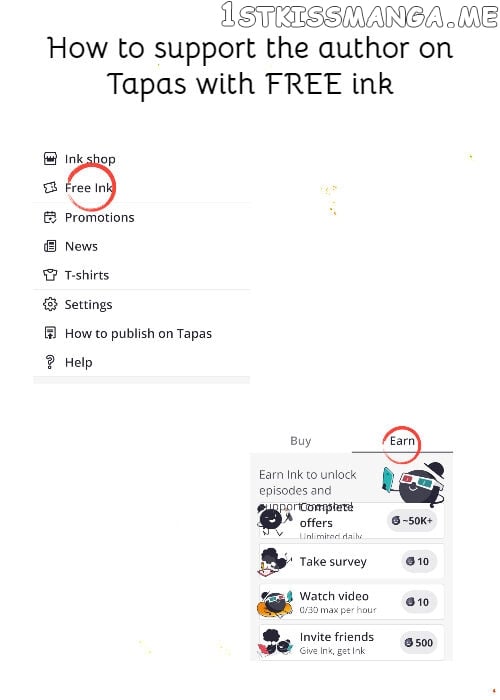Click the Help question mark icon
500x700 pixels.
[x=50, y=362]
